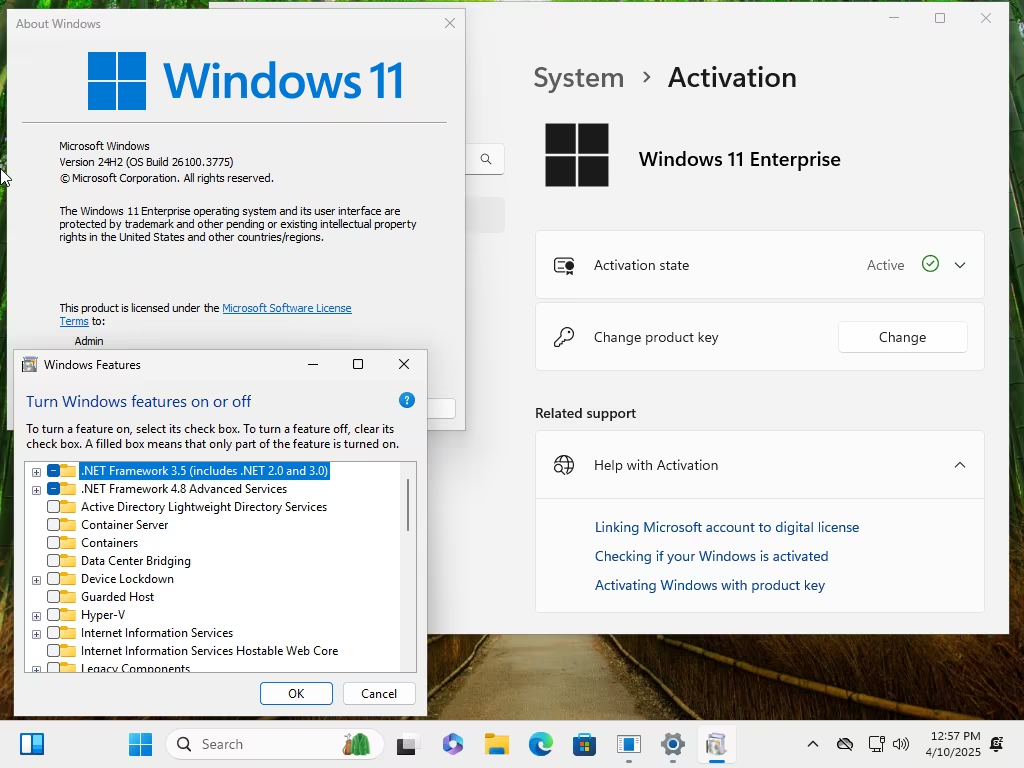
Task: Check the Guarded Host feature box
Action: coord(54,596)
